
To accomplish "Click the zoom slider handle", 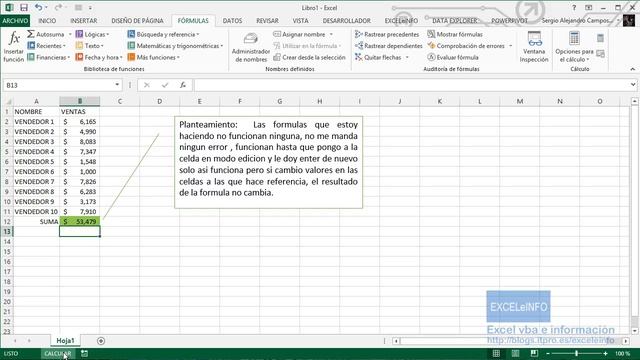I will [576, 353].
